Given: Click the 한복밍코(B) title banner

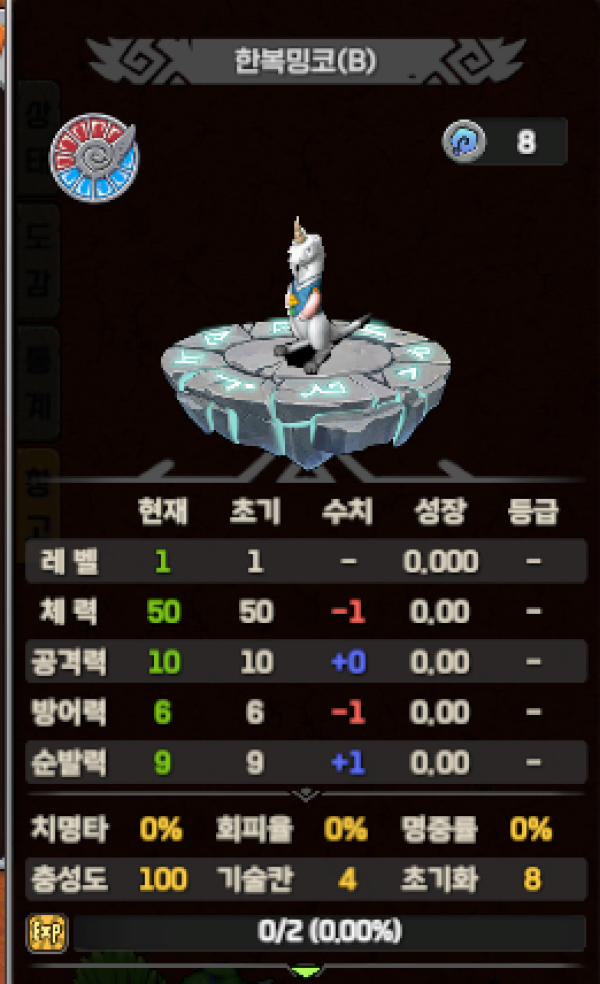Looking at the screenshot, I should click(x=306, y=61).
